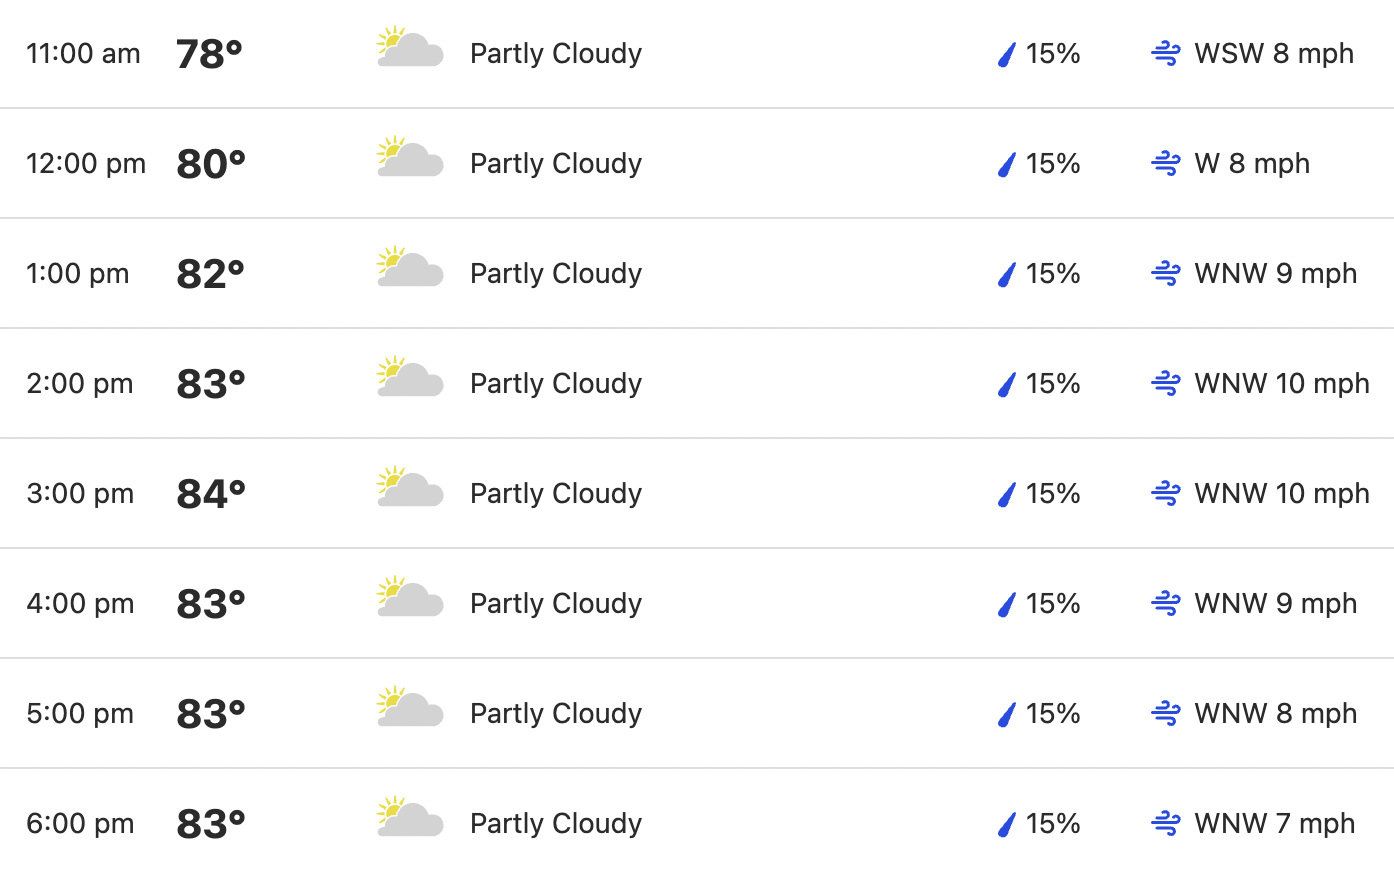Click the raindrop icon in the 4:00 pm row

[1007, 604]
